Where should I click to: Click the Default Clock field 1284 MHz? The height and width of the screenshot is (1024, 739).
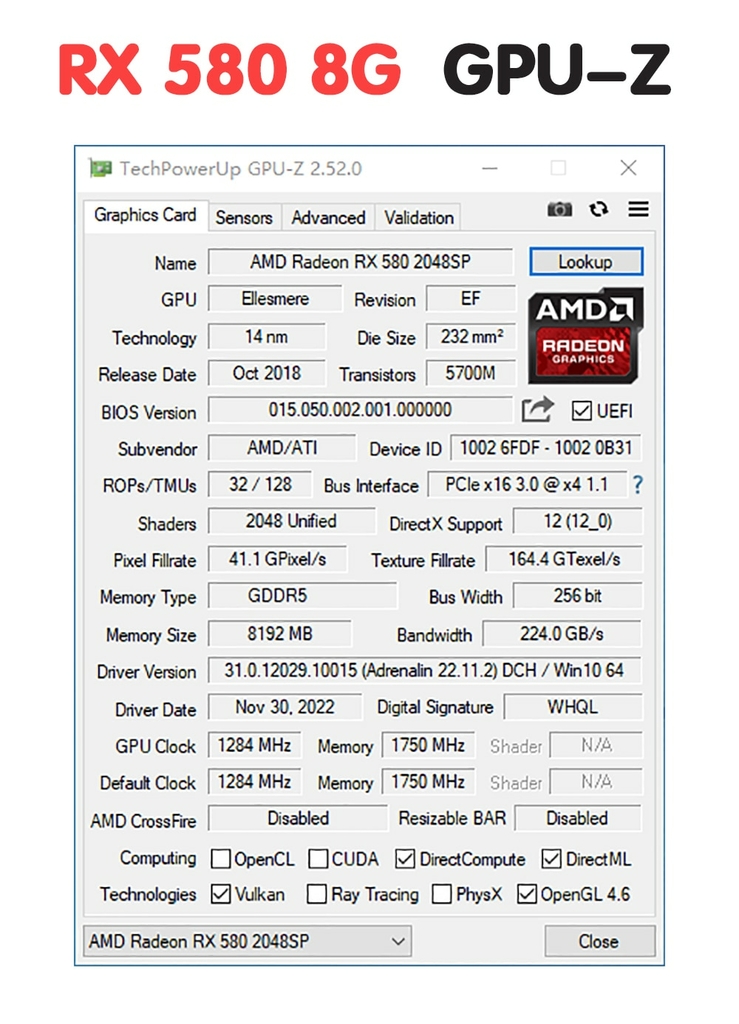click(255, 782)
